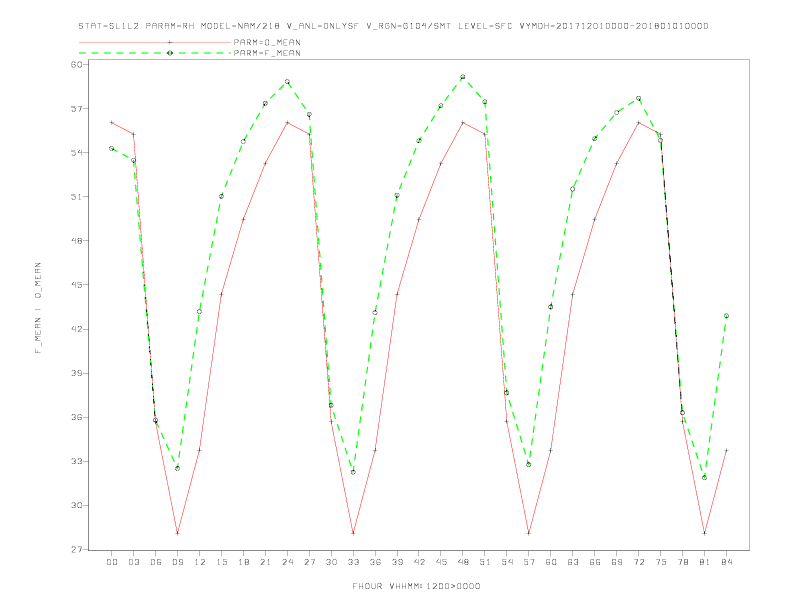792x612 pixels.
Task: Click the F_MEAN | O_MEAN vertical axis title
Action: click(x=38, y=308)
